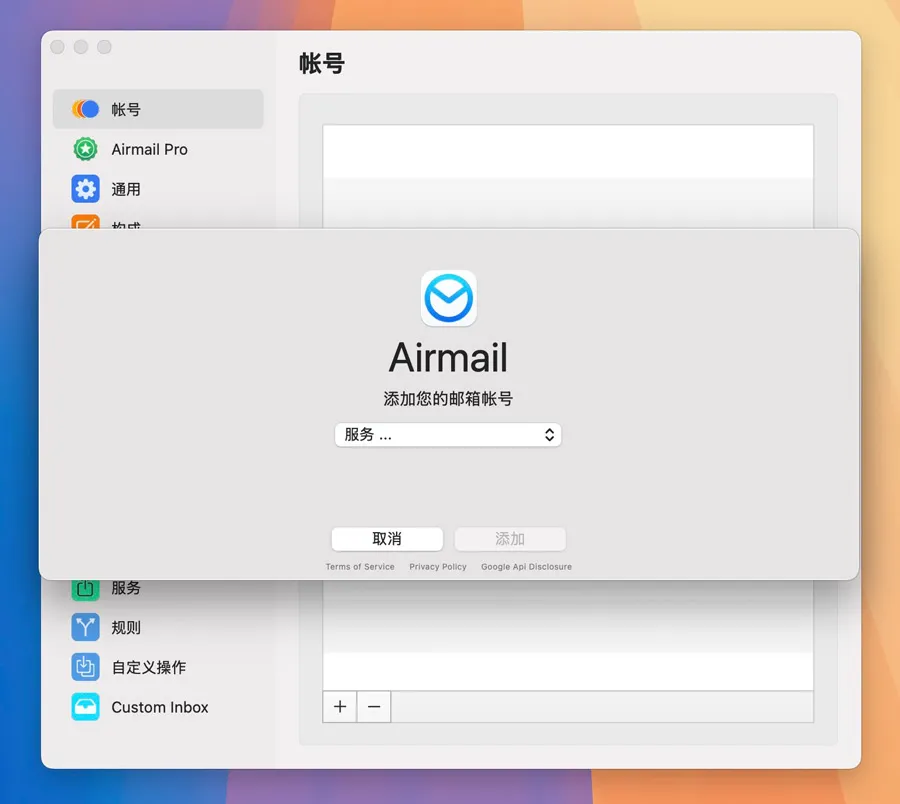The image size is (900, 804).
Task: Open Airmail Pro via green badge icon
Action: (86, 149)
